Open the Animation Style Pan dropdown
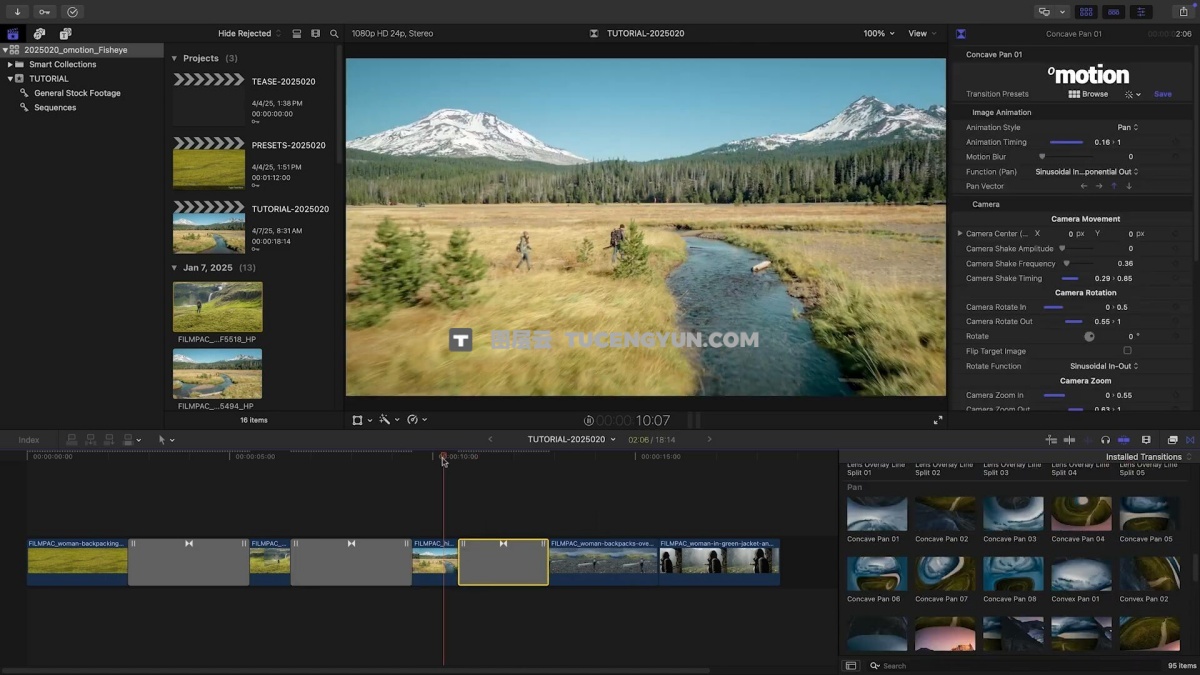Screen dimensions: 1200x675 pyautogui.click(x=1128, y=128)
